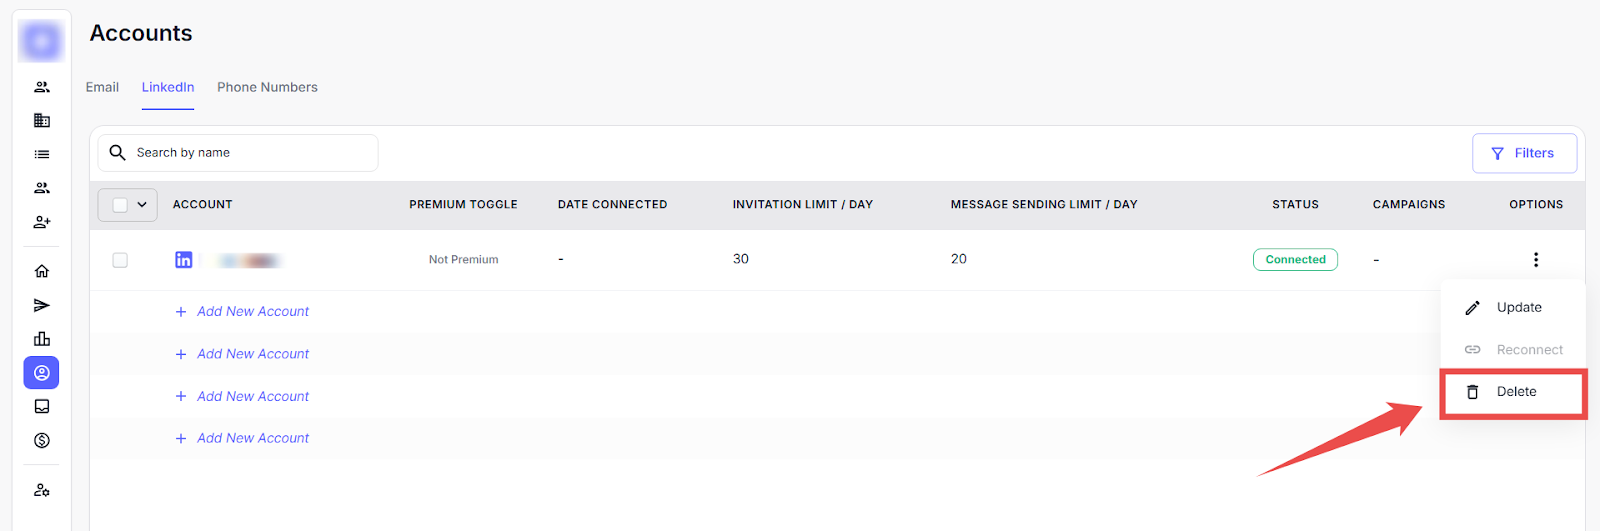
Task: Click the companies building icon in sidebar
Action: point(42,121)
